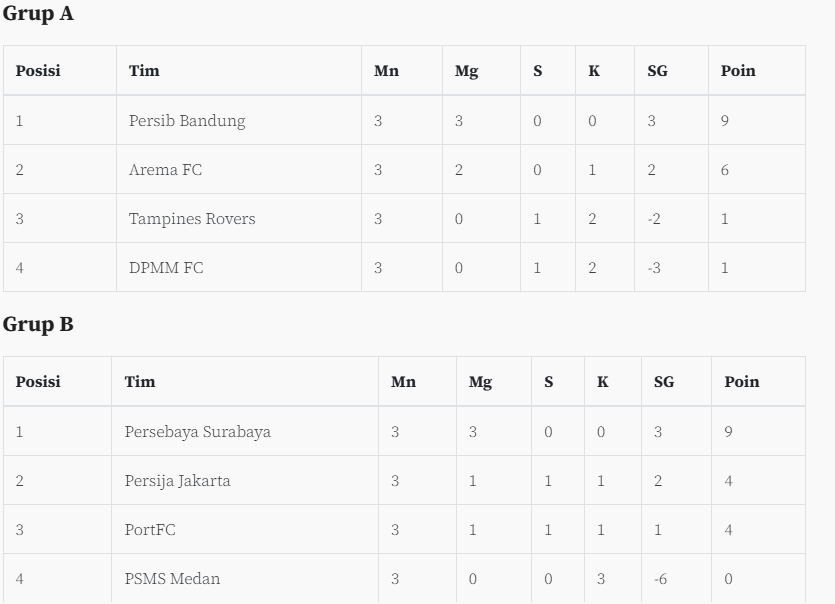Viewport: 835px width, 604px height.
Task: Click the Posisi header in Grup B
Action: 38,382
